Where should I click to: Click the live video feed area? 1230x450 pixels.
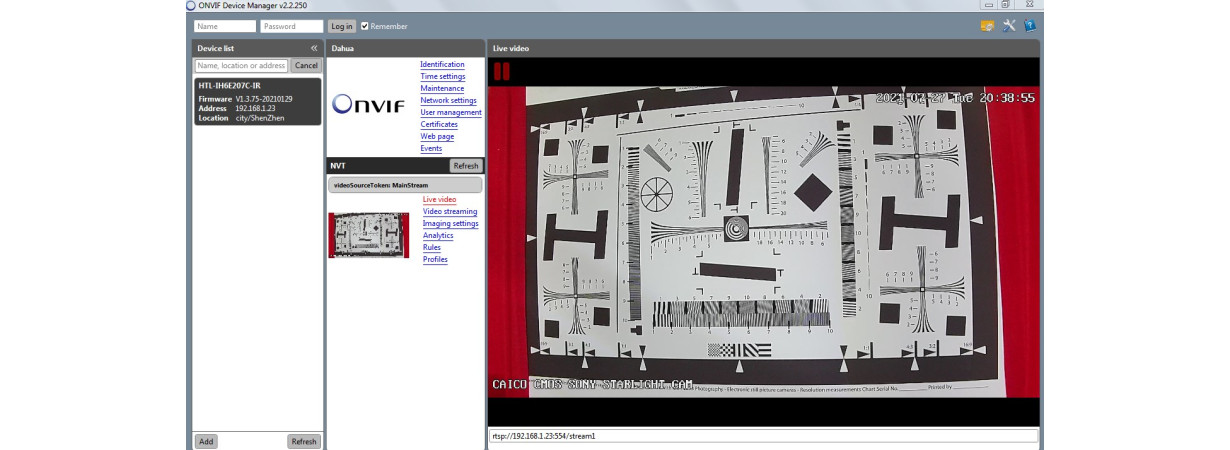tap(764, 241)
